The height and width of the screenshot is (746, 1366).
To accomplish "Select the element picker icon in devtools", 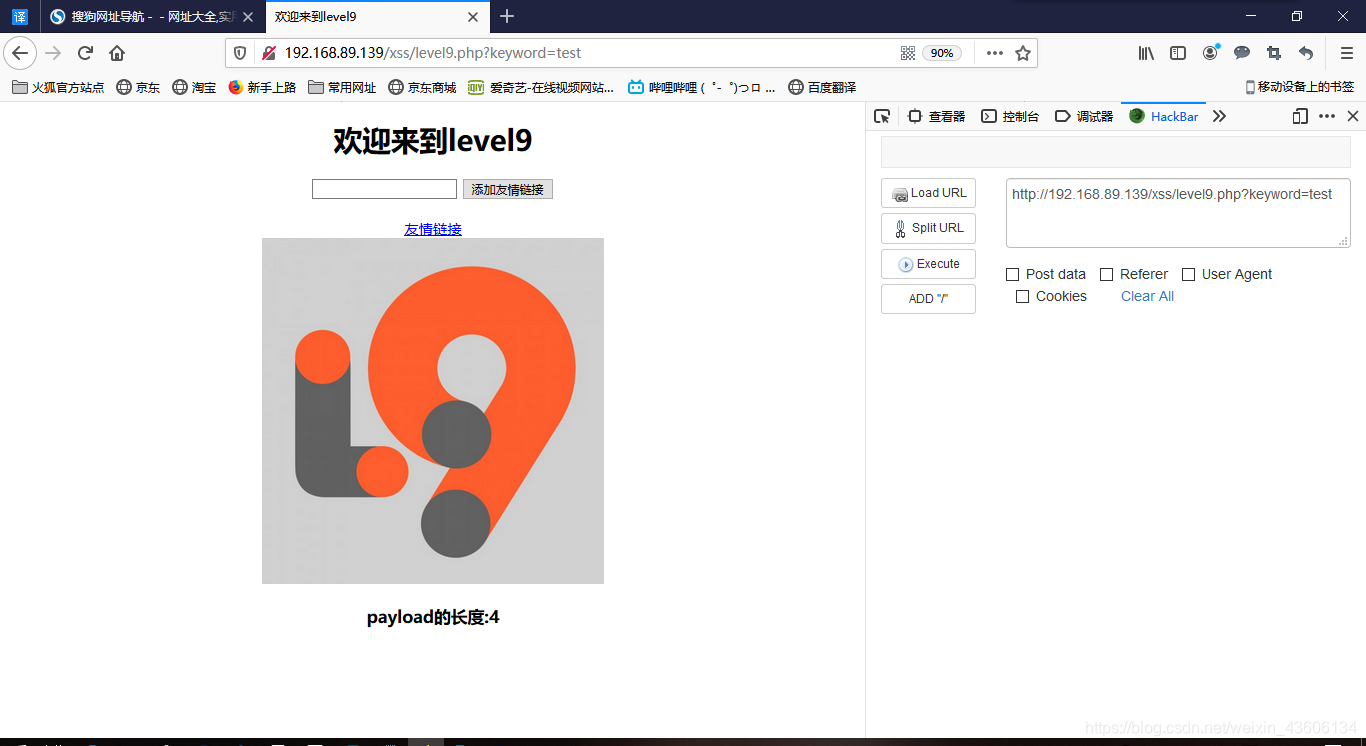I will click(882, 116).
